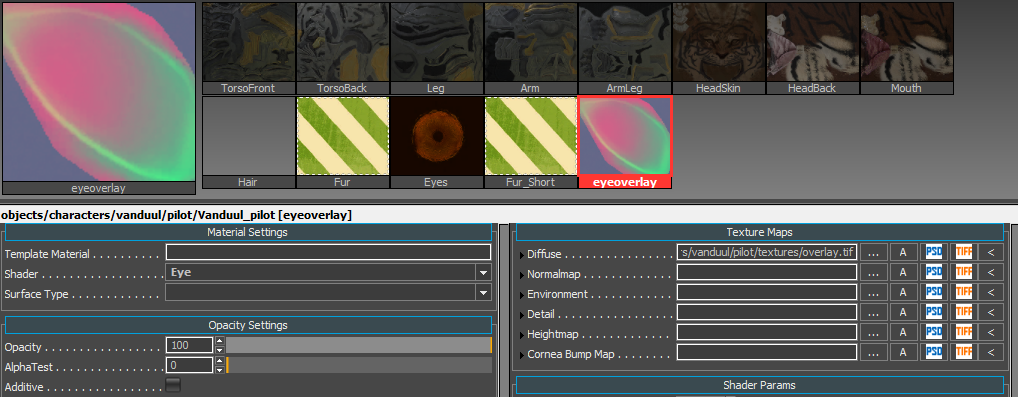
Task: Click TIFF icon for Cornea Bump Map
Action: pos(964,353)
